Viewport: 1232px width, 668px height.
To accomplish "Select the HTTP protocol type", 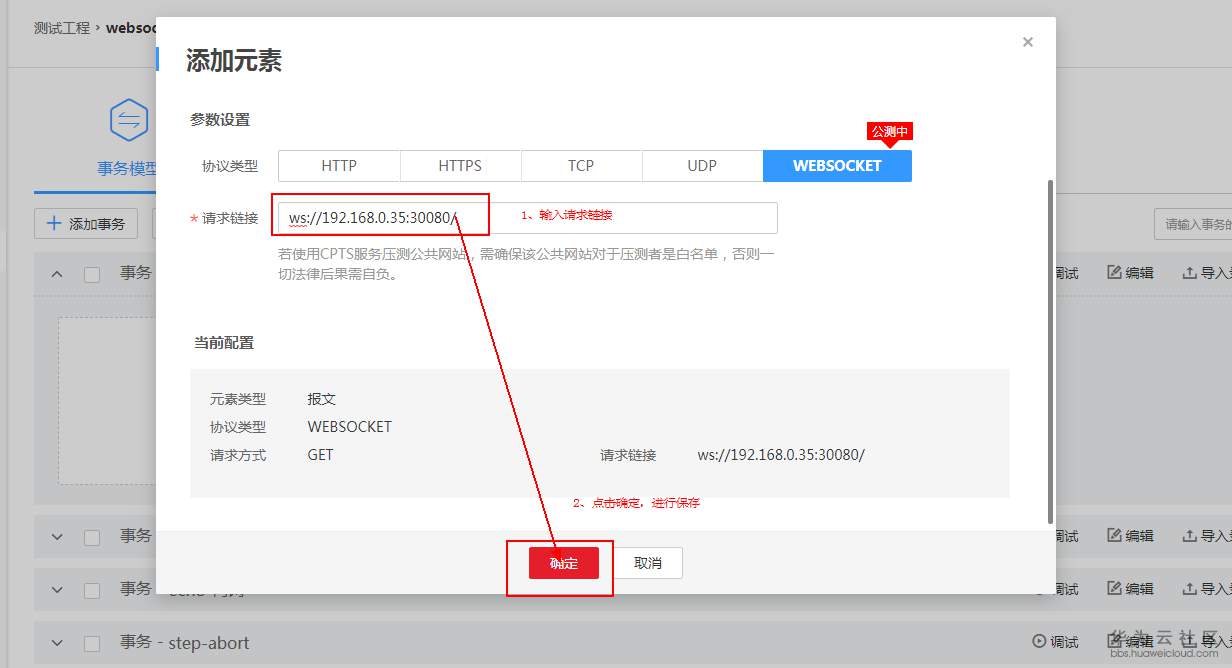I will click(339, 166).
